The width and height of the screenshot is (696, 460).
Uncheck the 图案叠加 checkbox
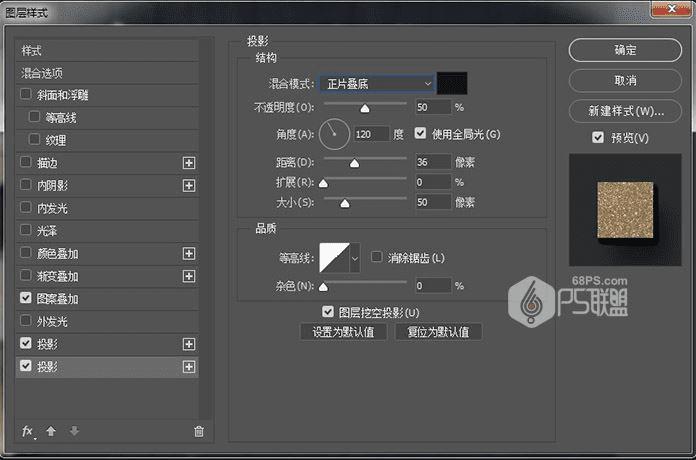[26, 298]
